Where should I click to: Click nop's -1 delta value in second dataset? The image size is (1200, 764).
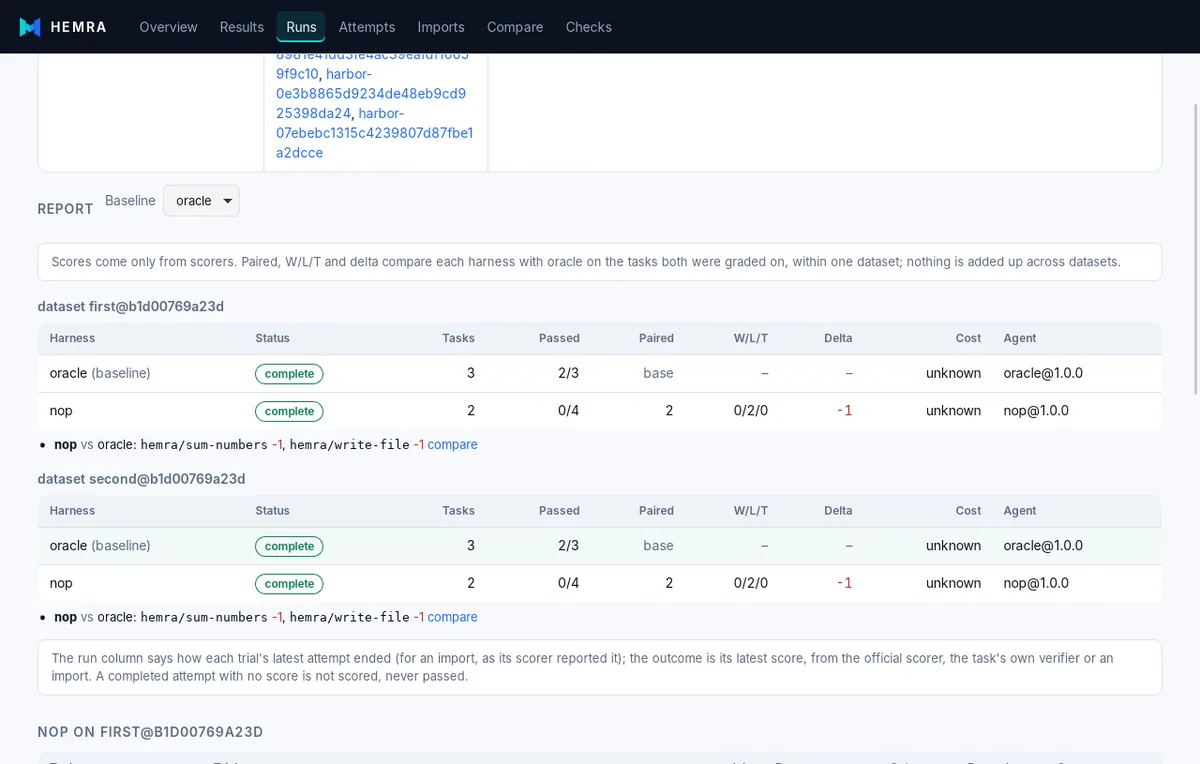pyautogui.click(x=844, y=584)
